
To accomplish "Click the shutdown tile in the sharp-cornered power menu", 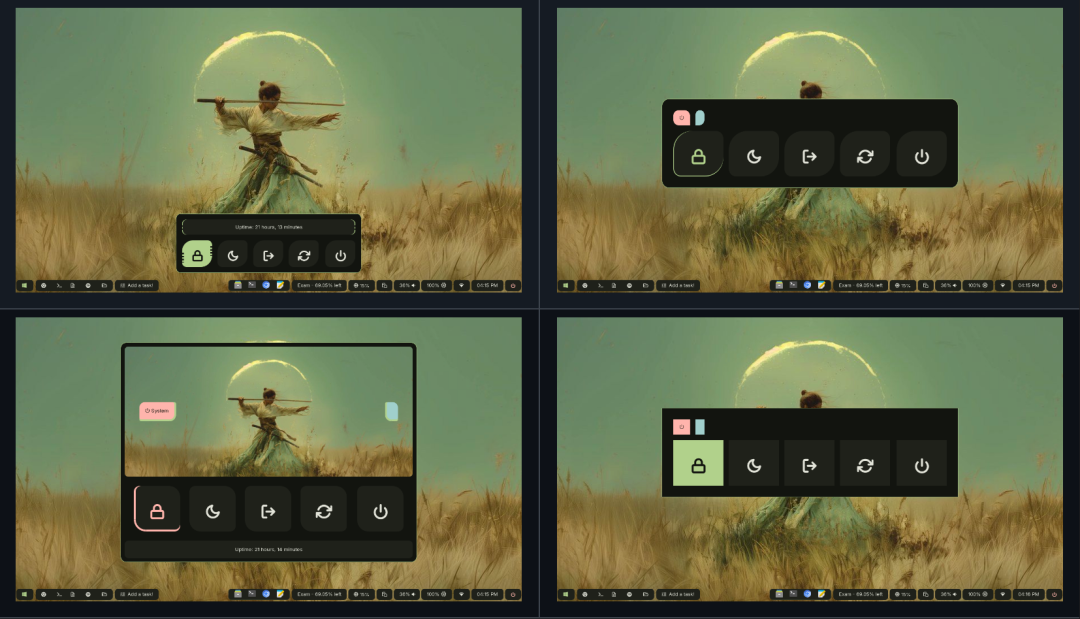I will click(x=922, y=463).
